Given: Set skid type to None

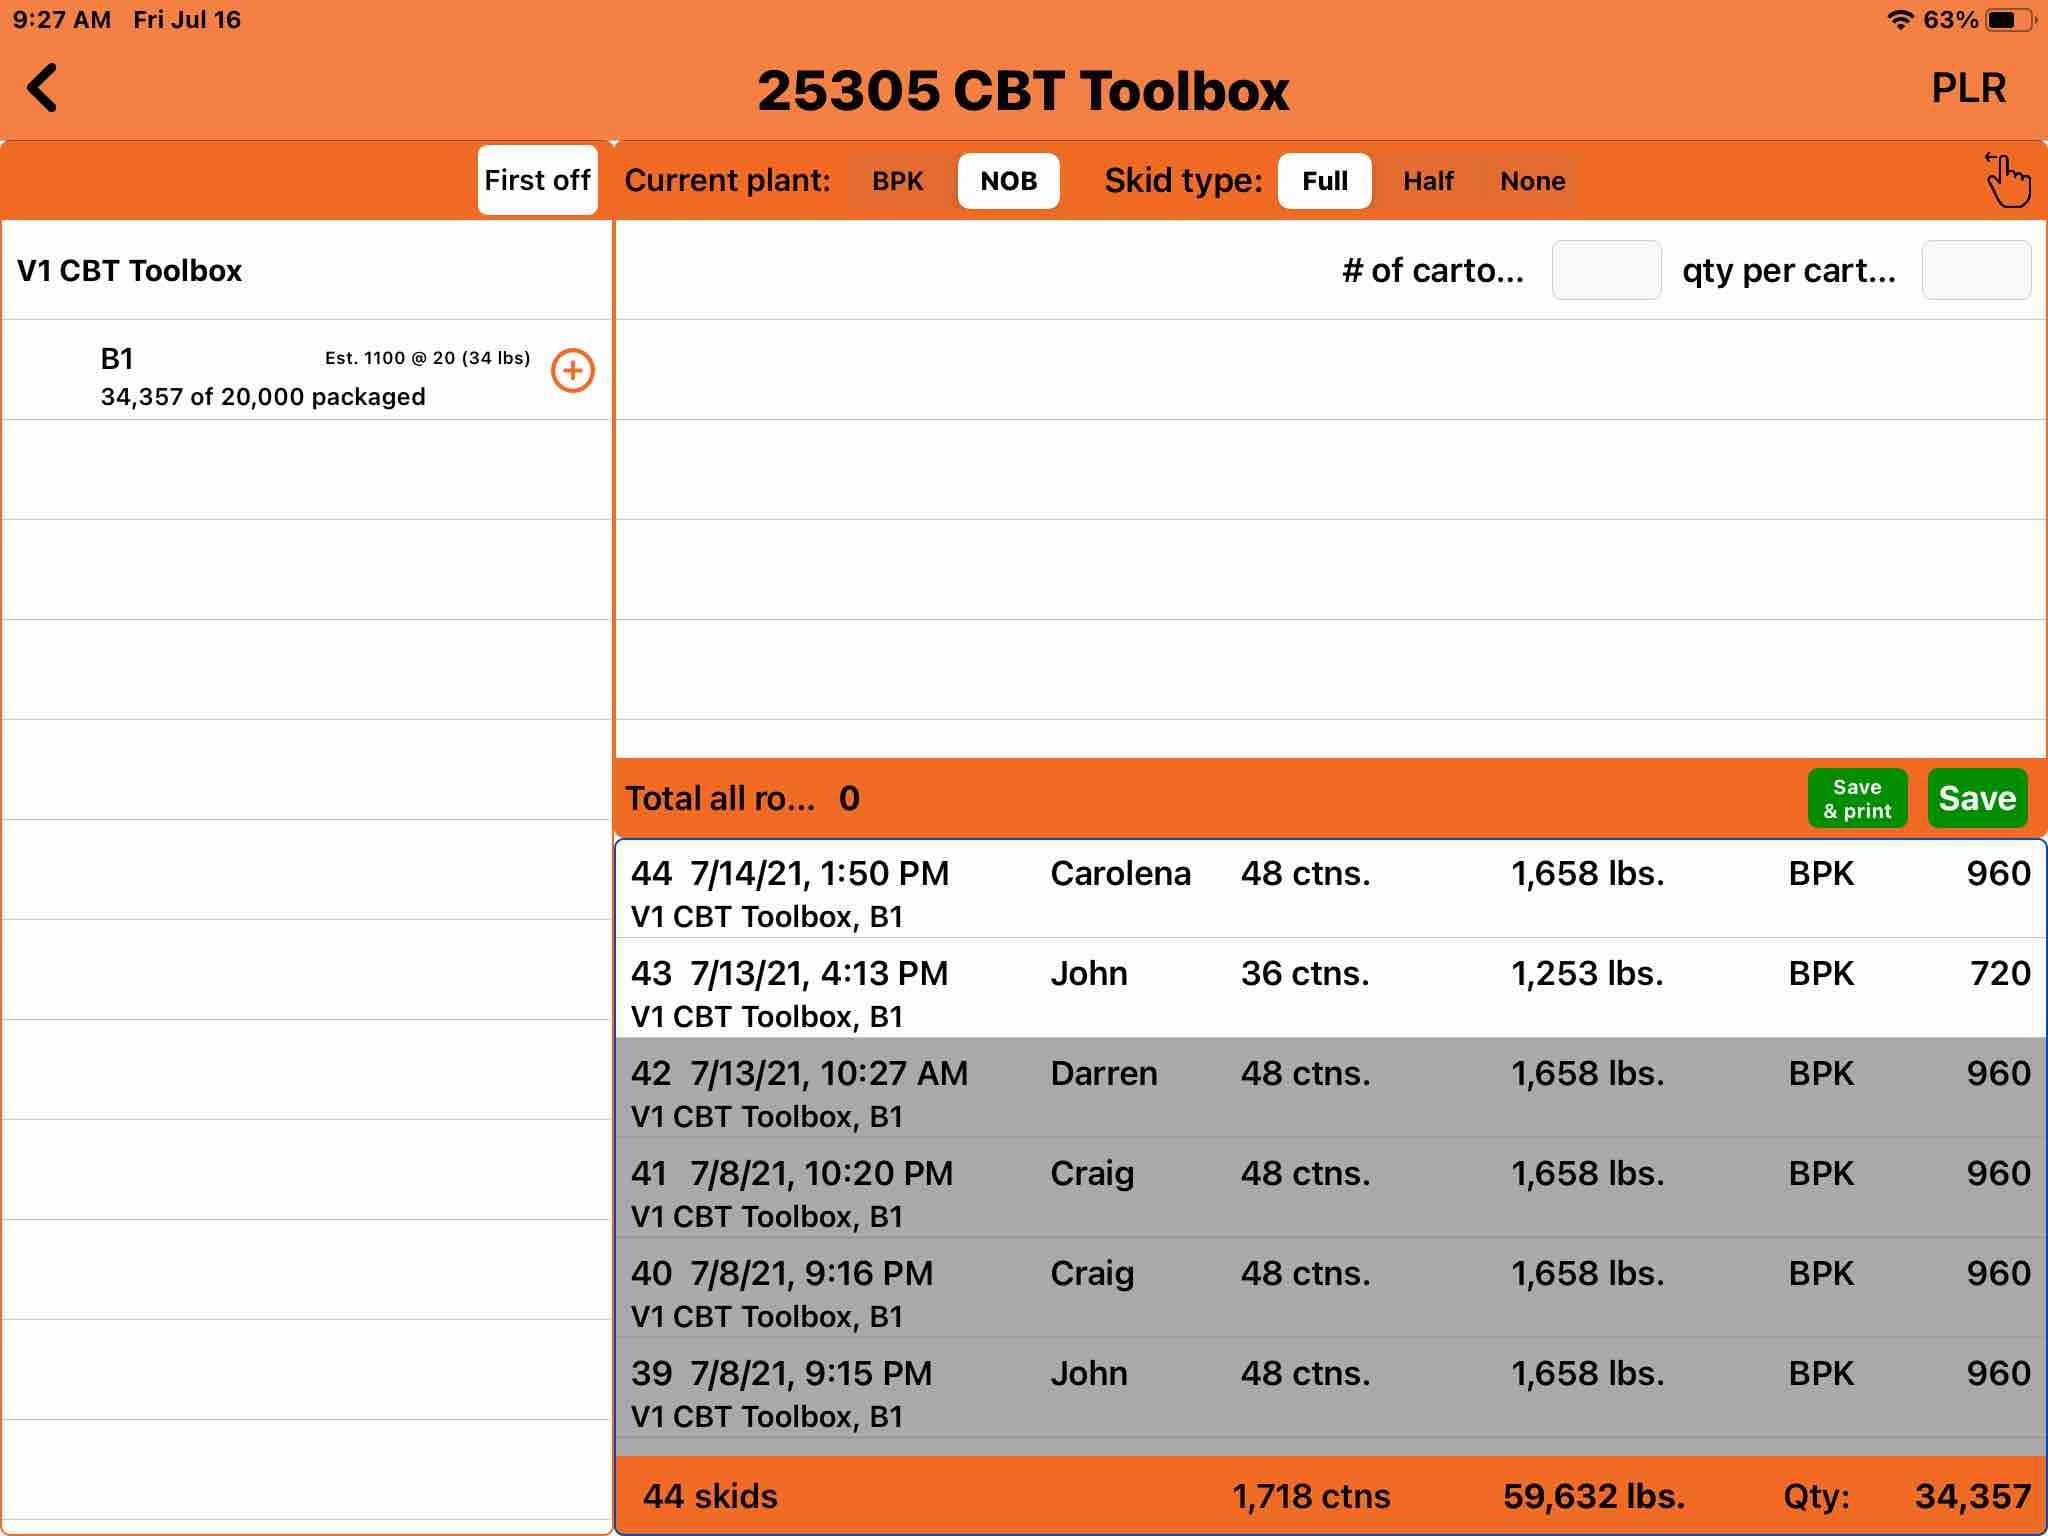Looking at the screenshot, I should point(1532,181).
